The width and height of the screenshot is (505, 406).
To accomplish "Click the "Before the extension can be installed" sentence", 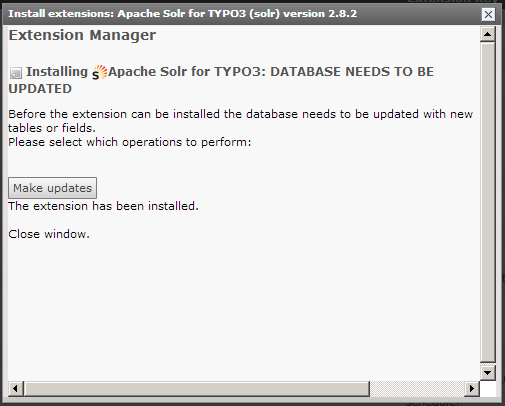I will [240, 121].
